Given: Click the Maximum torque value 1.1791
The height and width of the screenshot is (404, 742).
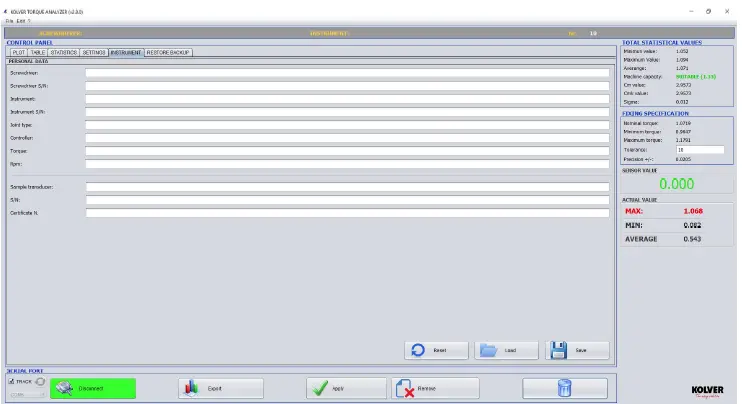Looking at the screenshot, I should click(x=683, y=140).
